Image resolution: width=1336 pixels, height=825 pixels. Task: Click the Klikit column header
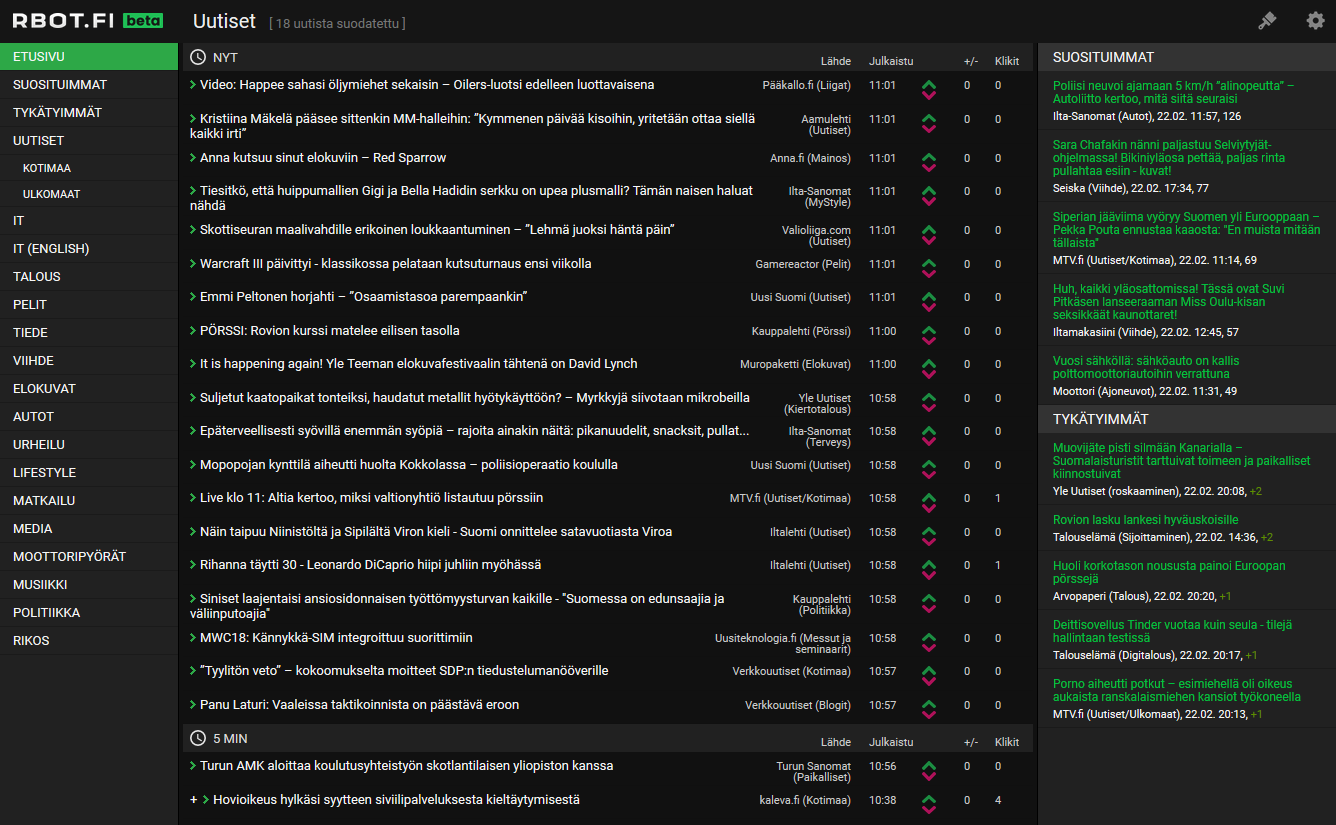tap(1007, 59)
